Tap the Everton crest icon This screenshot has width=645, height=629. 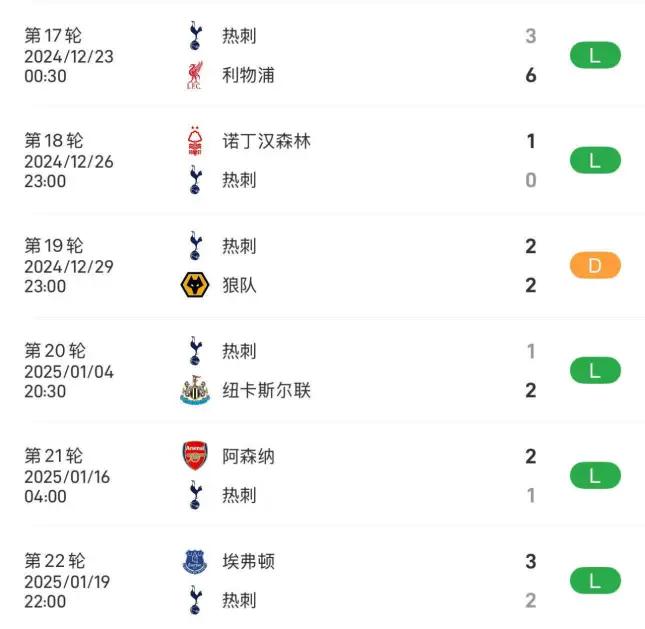(195, 561)
